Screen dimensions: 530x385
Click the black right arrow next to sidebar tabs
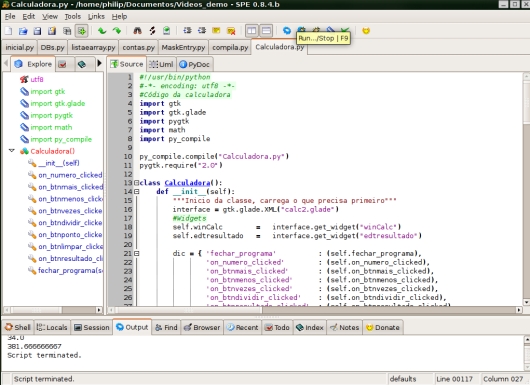click(x=99, y=63)
